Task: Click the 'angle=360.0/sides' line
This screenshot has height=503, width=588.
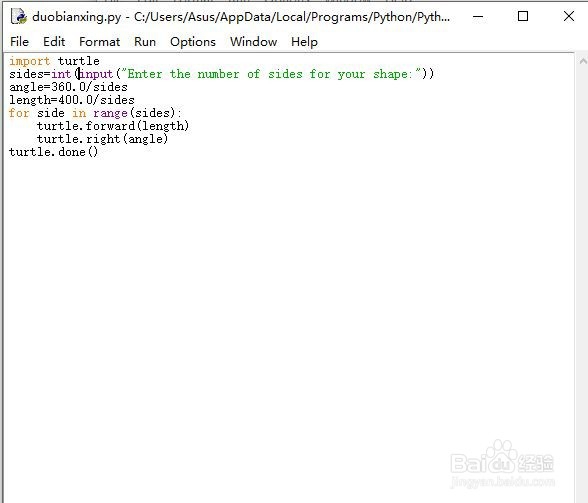Action: (x=68, y=87)
